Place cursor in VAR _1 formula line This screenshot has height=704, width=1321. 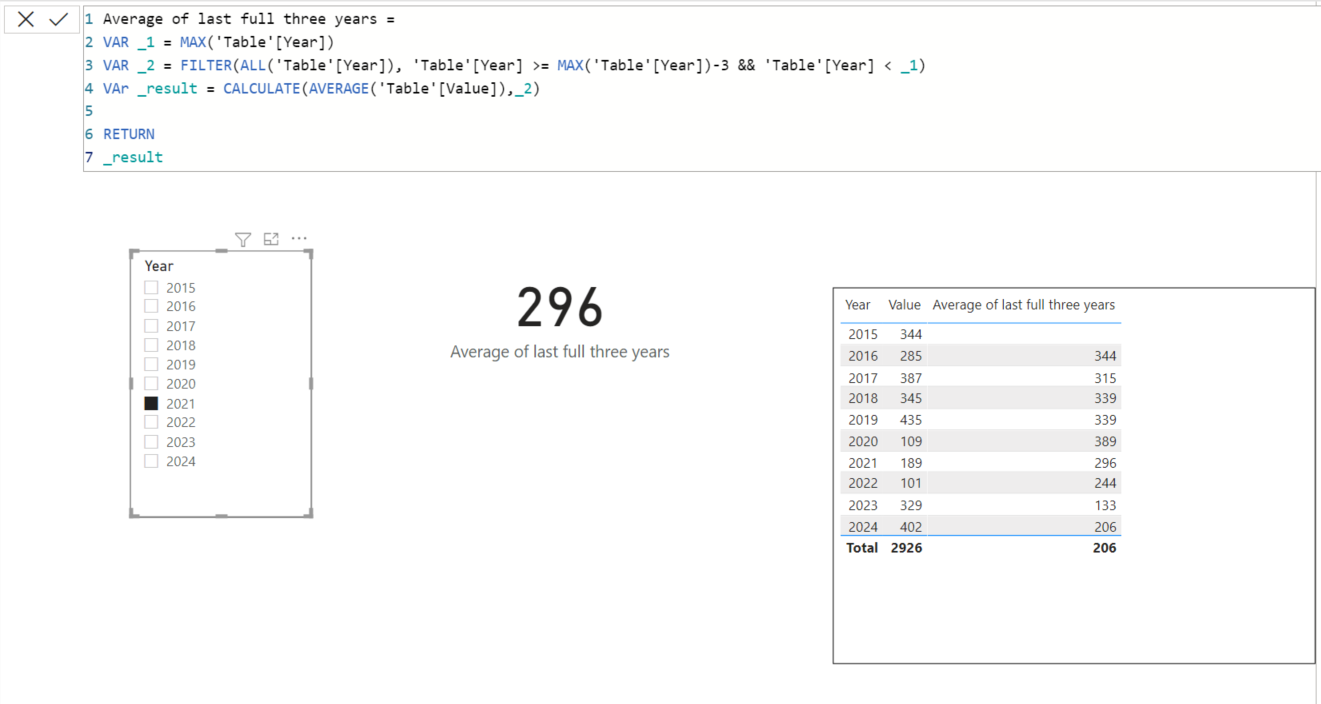pos(218,42)
